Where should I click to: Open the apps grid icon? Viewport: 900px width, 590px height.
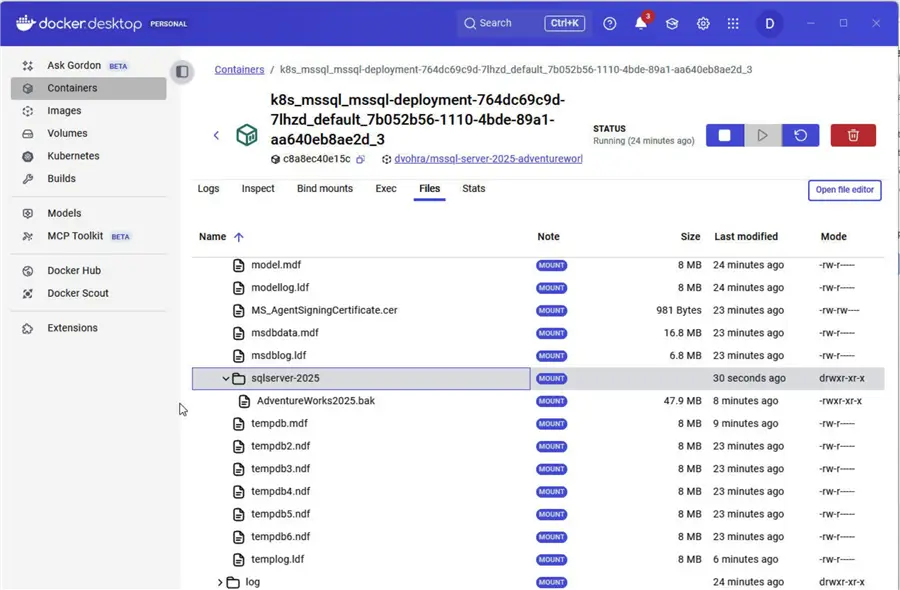pyautogui.click(x=733, y=24)
